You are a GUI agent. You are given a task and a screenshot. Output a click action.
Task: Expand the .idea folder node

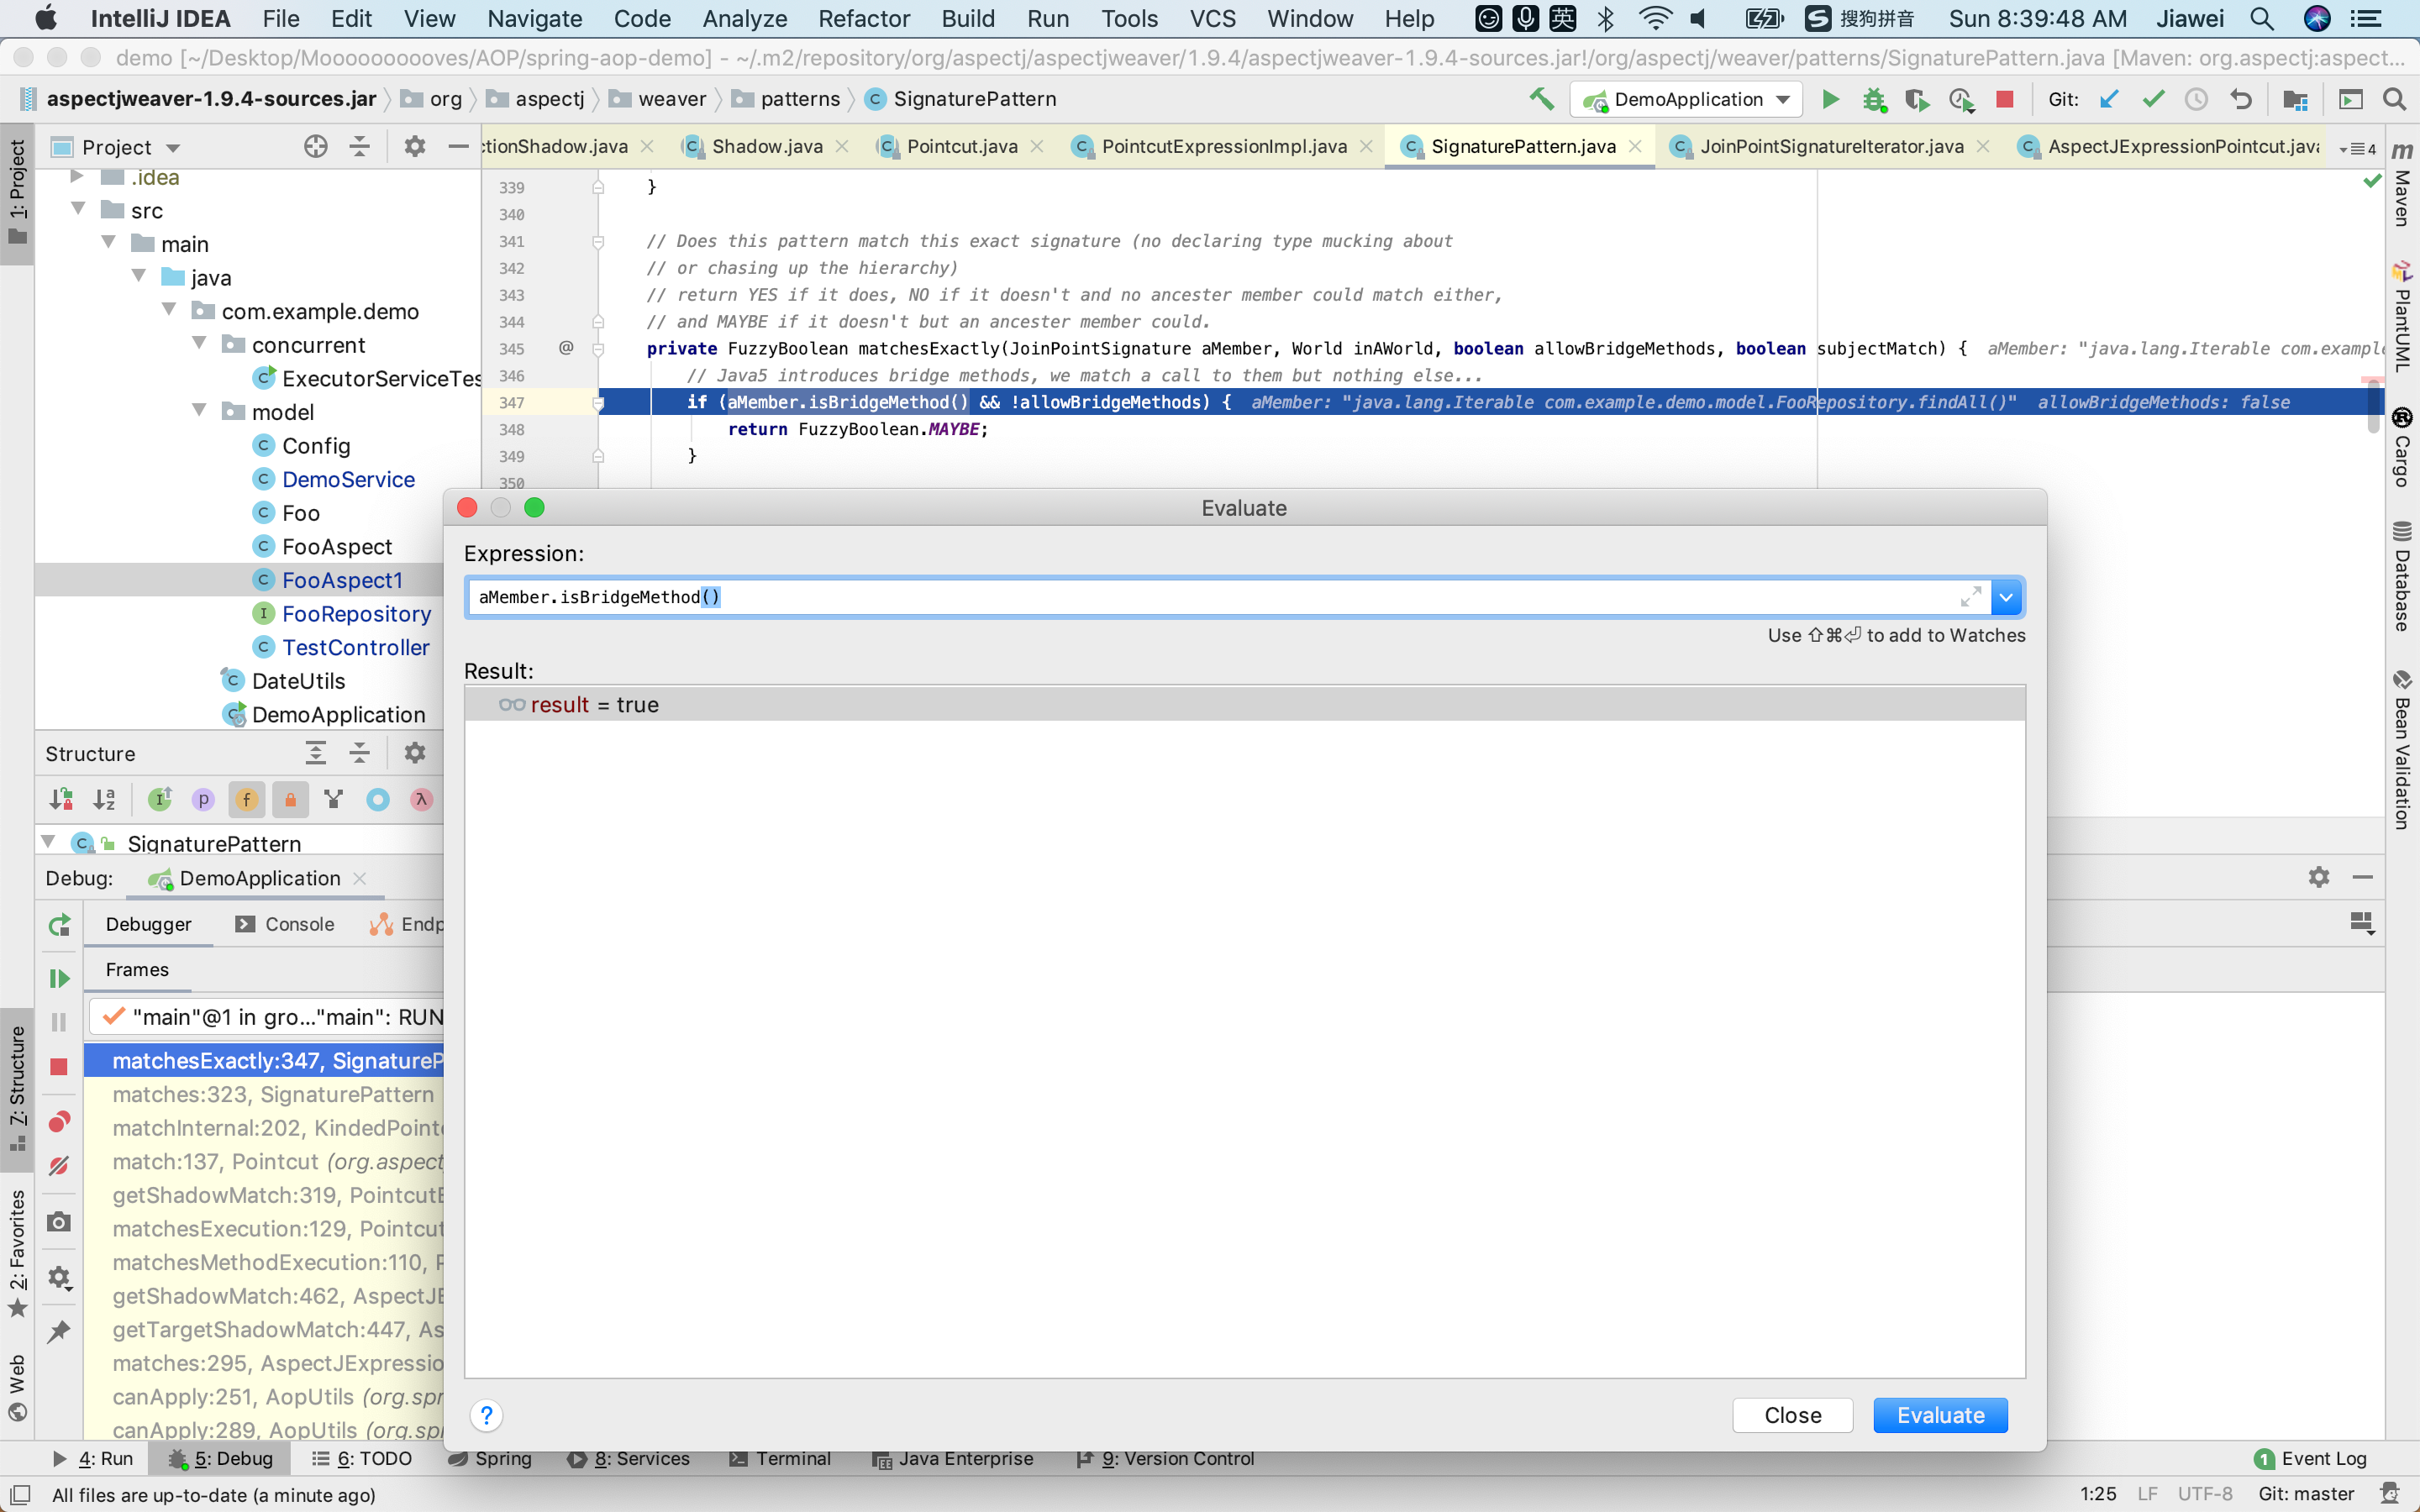[x=77, y=177]
